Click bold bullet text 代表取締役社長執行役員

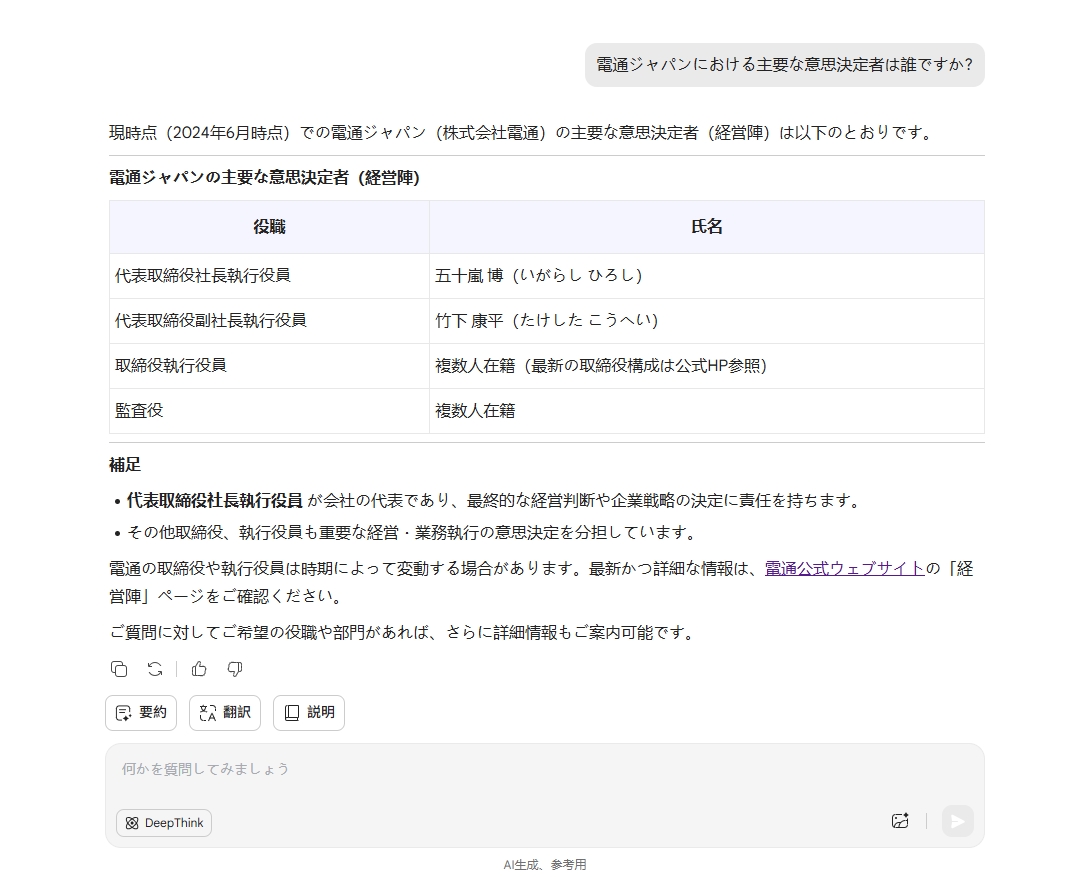click(214, 501)
